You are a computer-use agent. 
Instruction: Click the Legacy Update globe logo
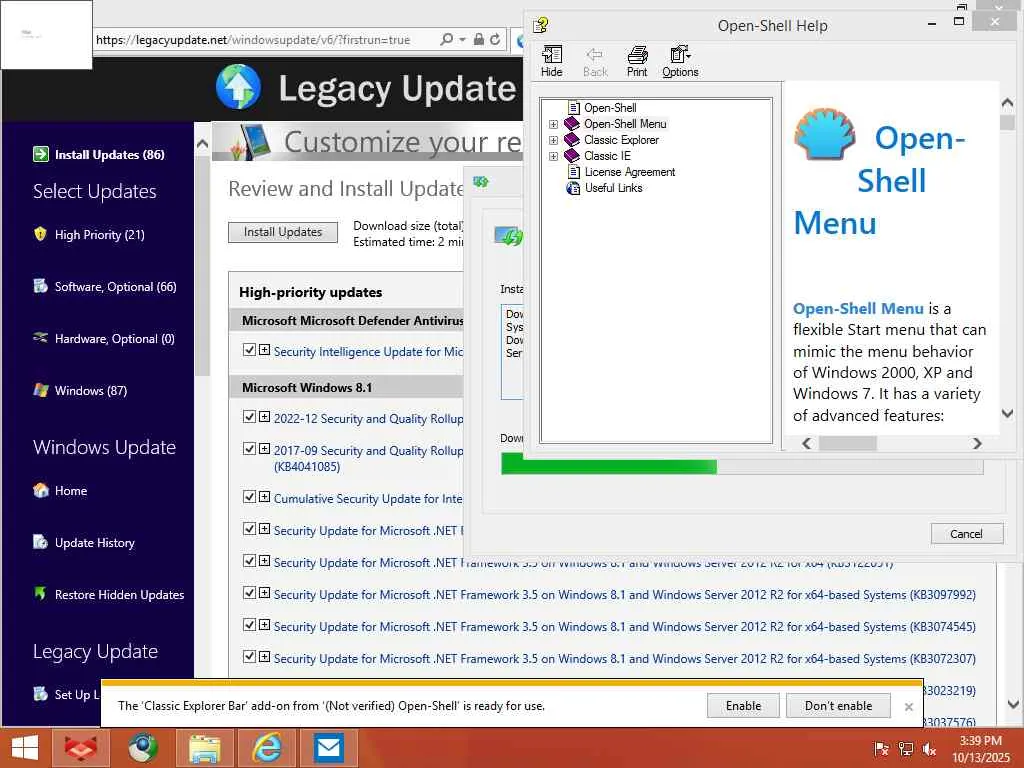pos(238,87)
